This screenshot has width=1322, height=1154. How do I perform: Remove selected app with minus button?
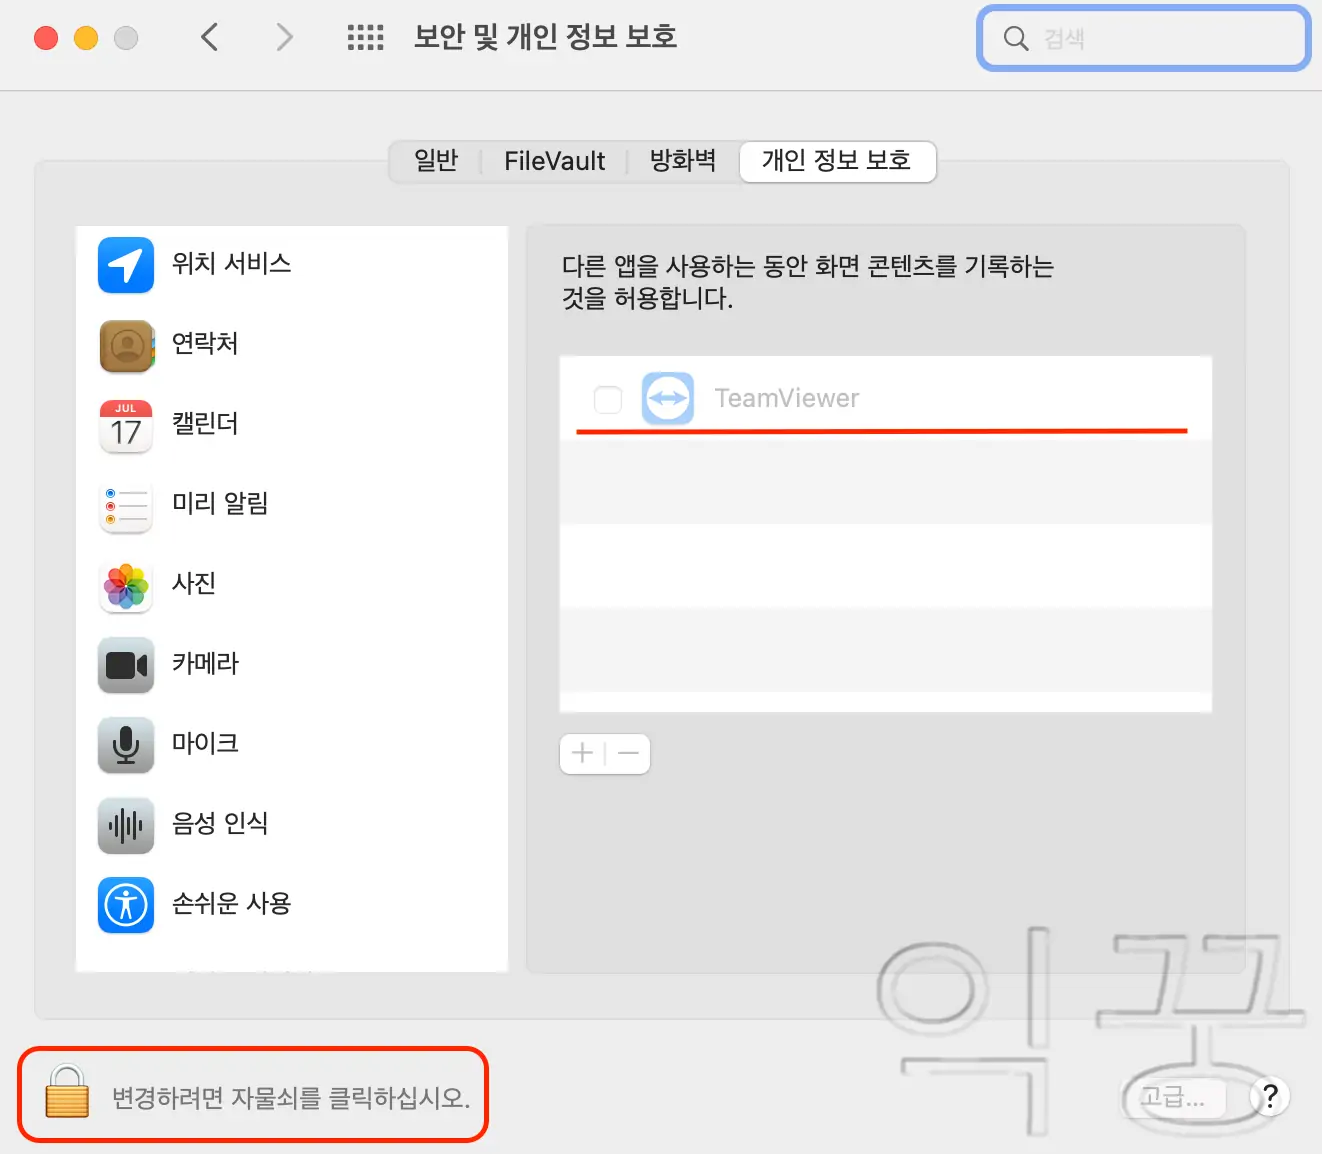pos(628,753)
